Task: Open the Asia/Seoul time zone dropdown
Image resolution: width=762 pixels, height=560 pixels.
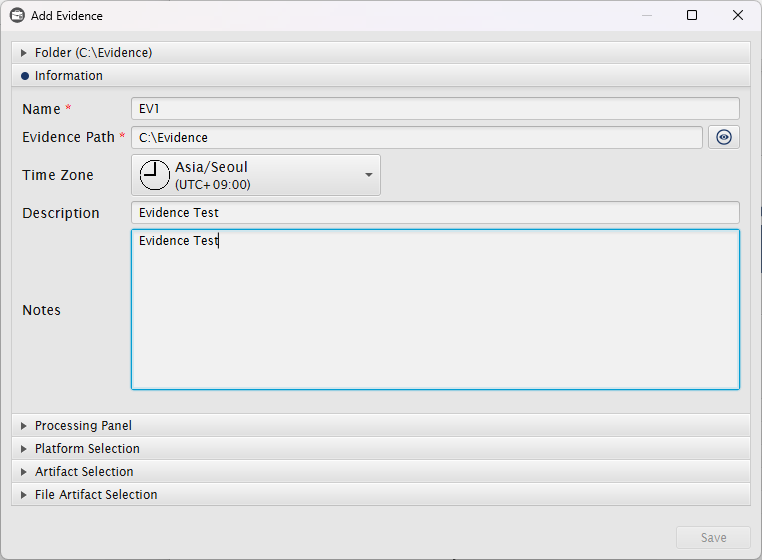Action: click(256, 175)
